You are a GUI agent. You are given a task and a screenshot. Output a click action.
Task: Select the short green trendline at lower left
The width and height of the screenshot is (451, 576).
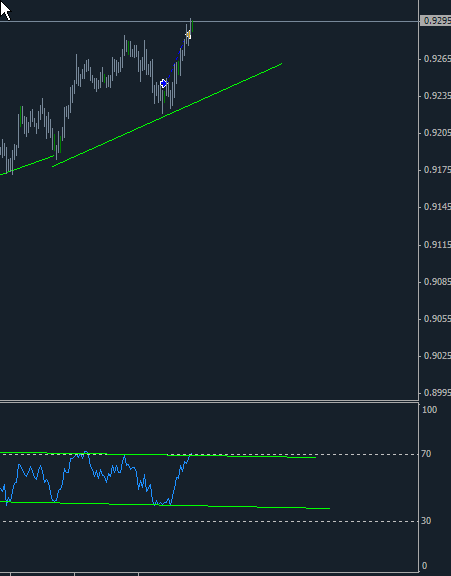pyautogui.click(x=27, y=165)
